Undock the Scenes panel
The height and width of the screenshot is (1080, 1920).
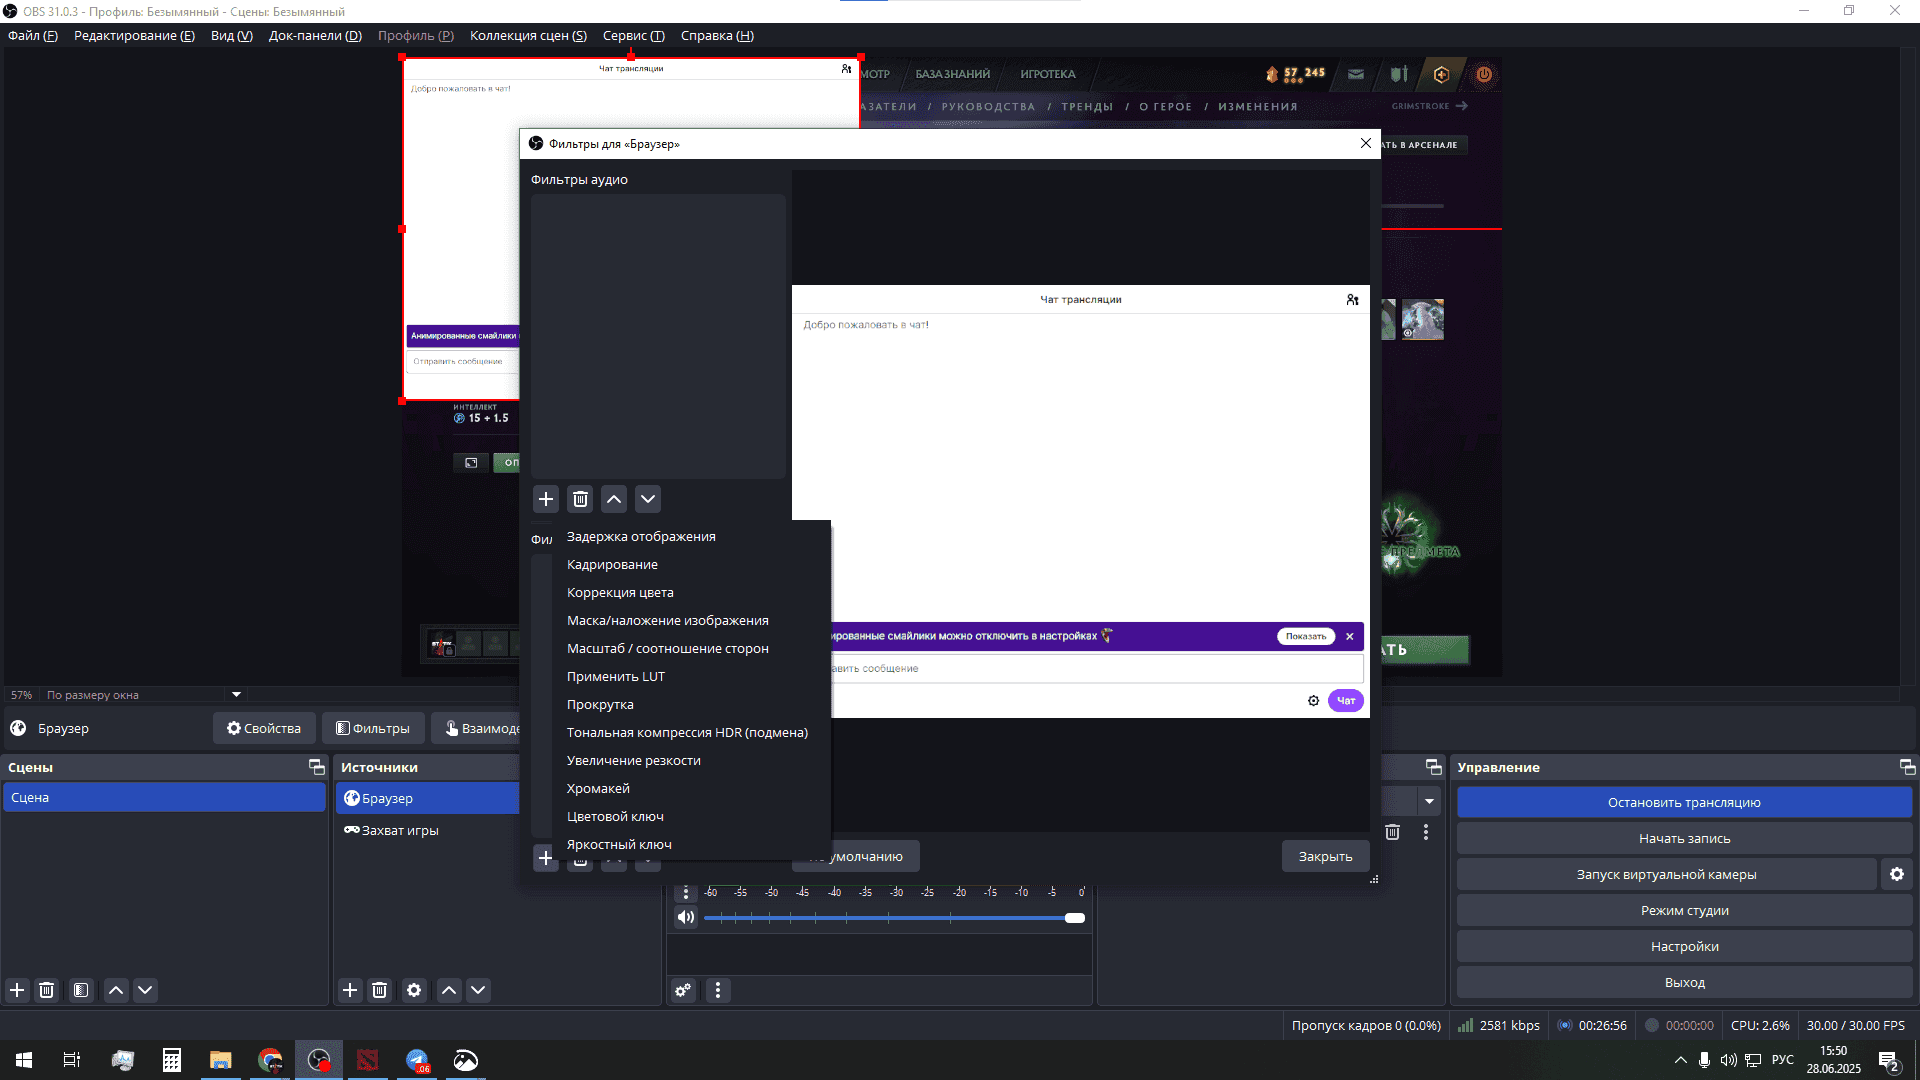[x=317, y=767]
